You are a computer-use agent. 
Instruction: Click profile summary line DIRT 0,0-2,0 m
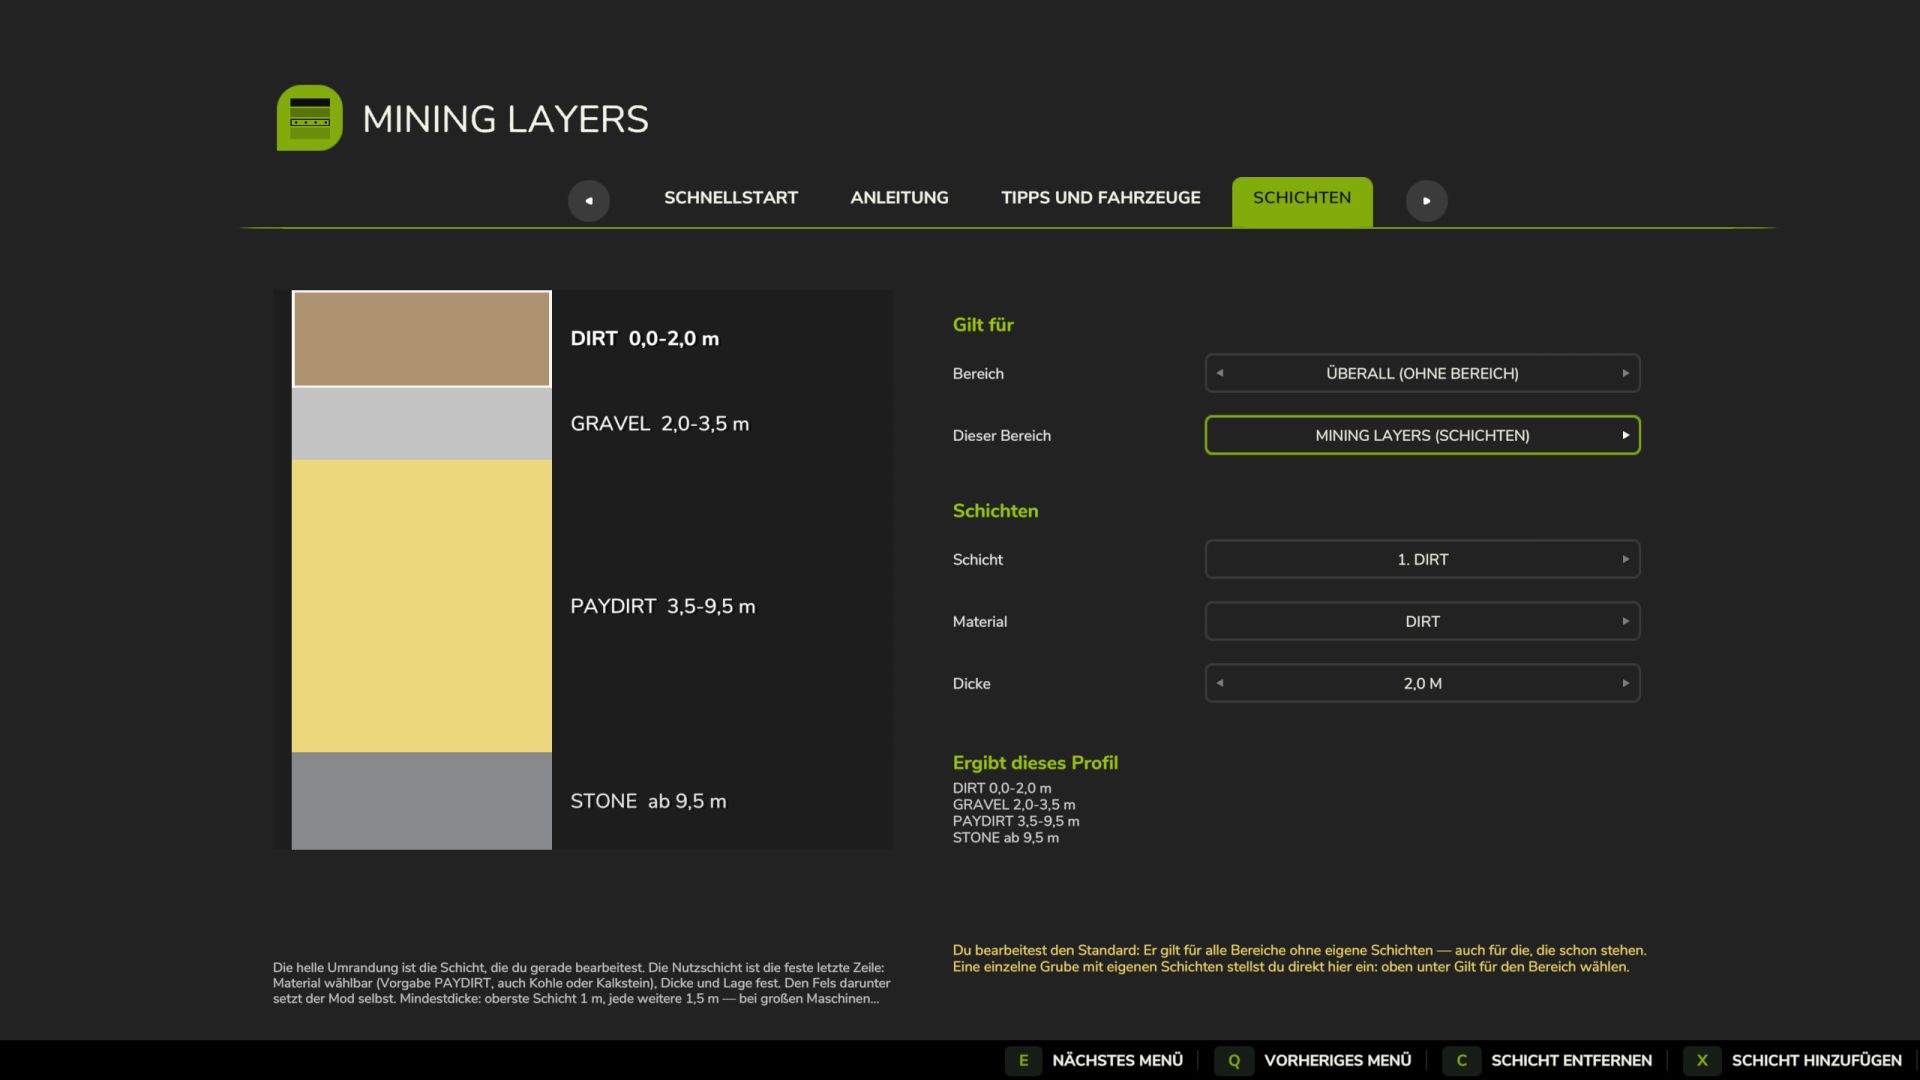click(x=1002, y=788)
